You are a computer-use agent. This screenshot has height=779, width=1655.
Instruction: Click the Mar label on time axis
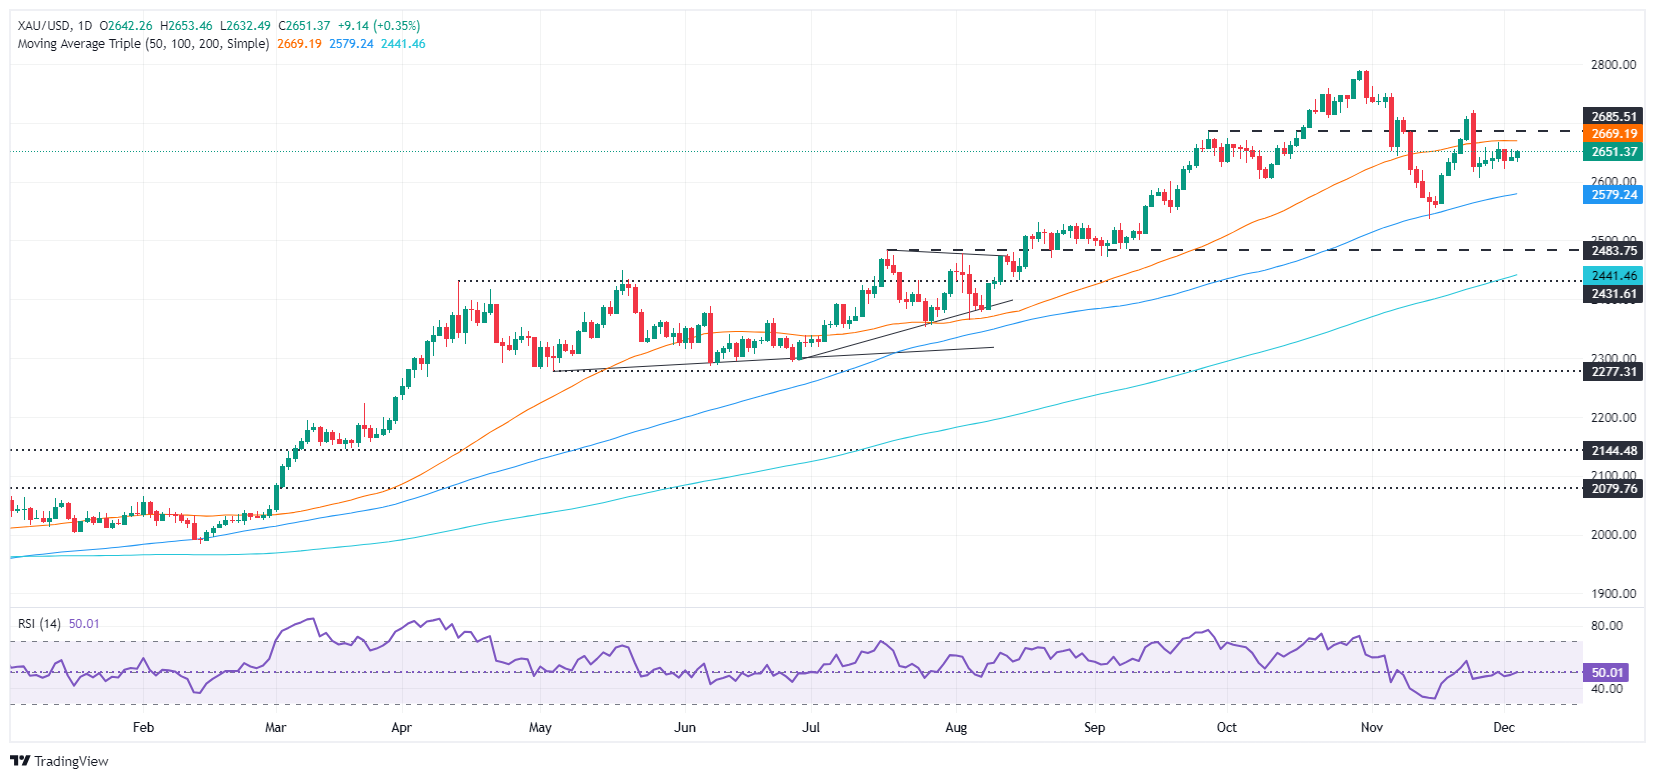tap(275, 728)
